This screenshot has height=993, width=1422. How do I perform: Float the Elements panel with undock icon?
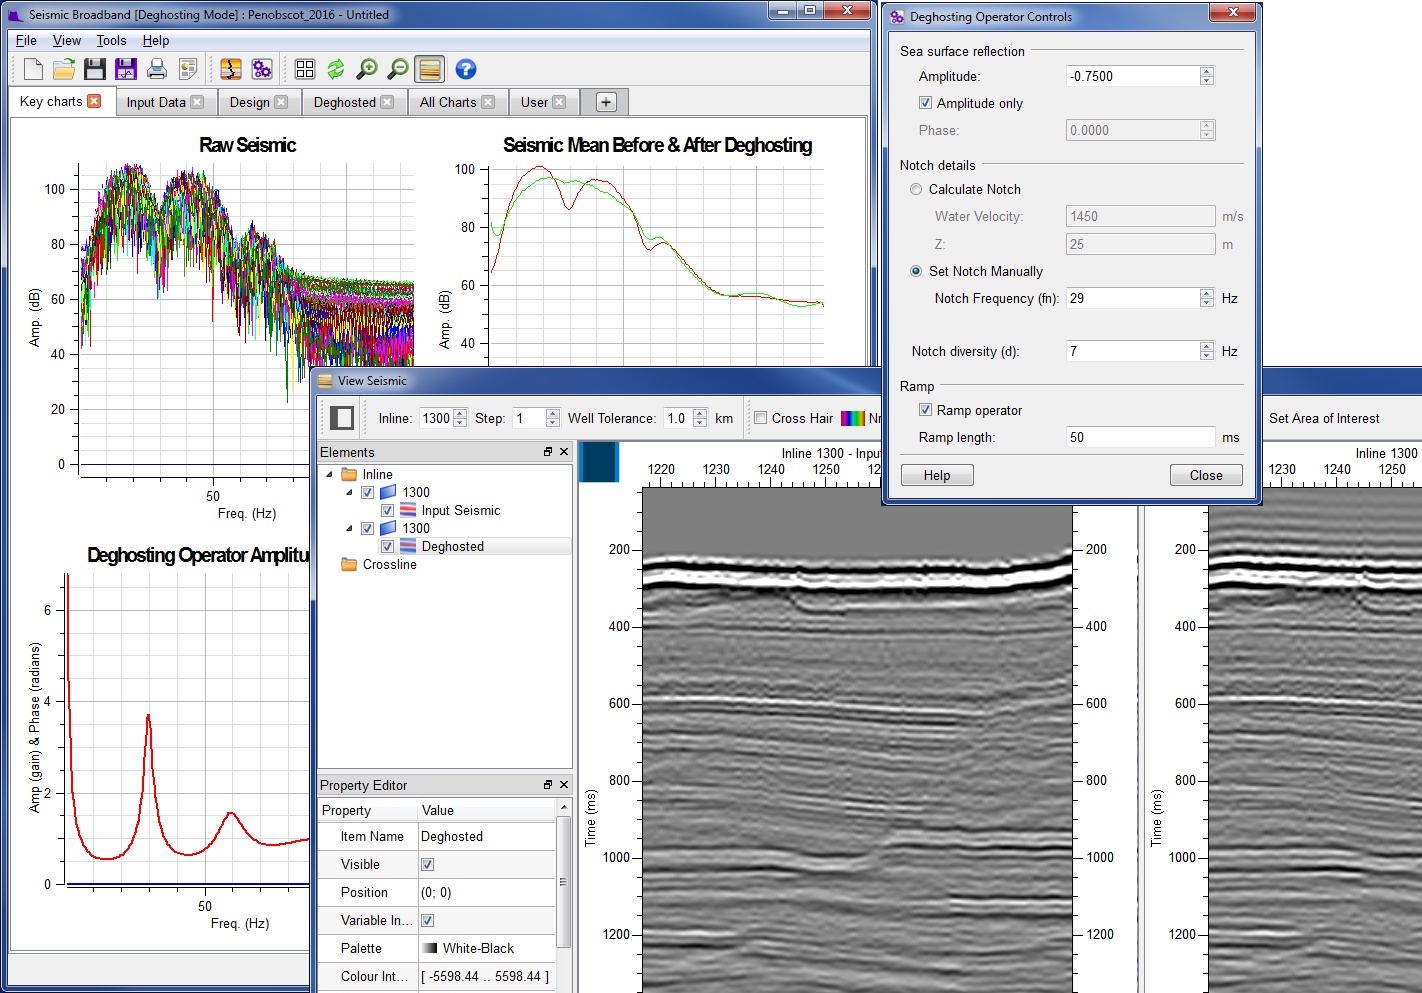click(548, 452)
